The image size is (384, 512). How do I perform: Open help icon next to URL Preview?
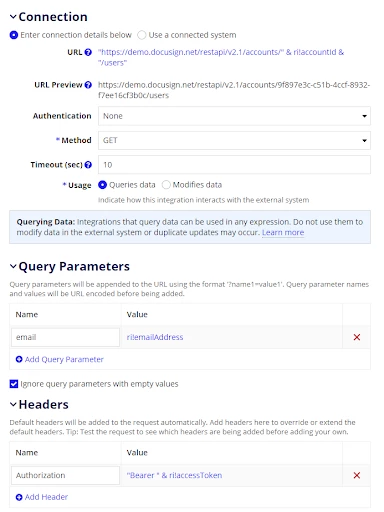coord(88,85)
